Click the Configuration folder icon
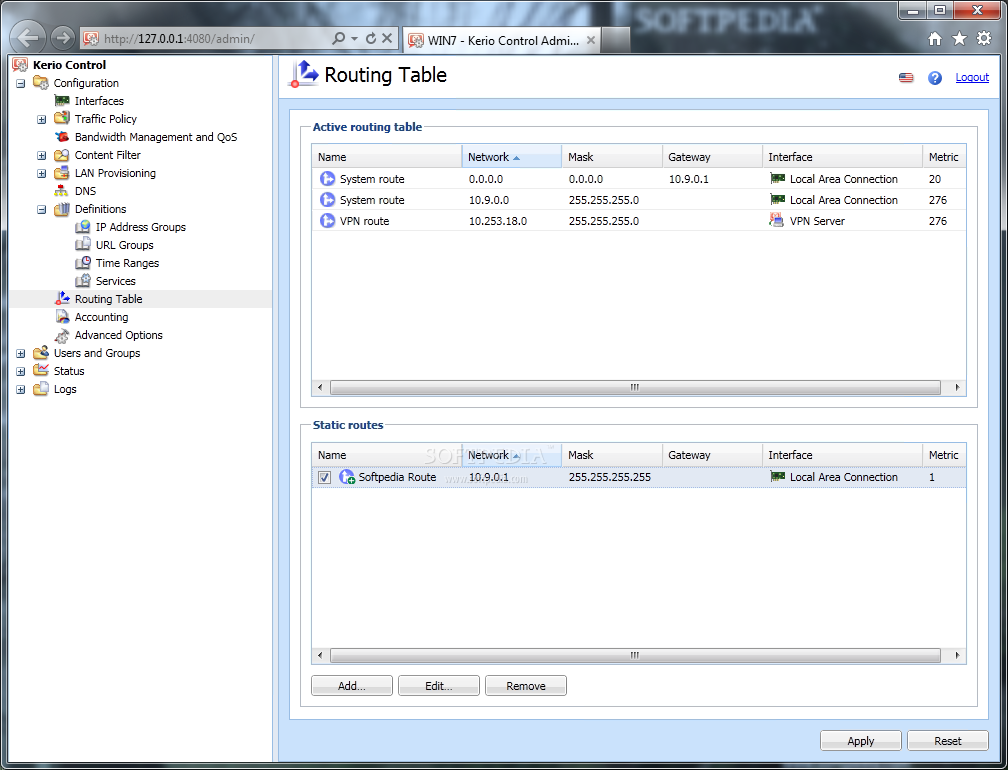The width and height of the screenshot is (1008, 770). coord(40,82)
